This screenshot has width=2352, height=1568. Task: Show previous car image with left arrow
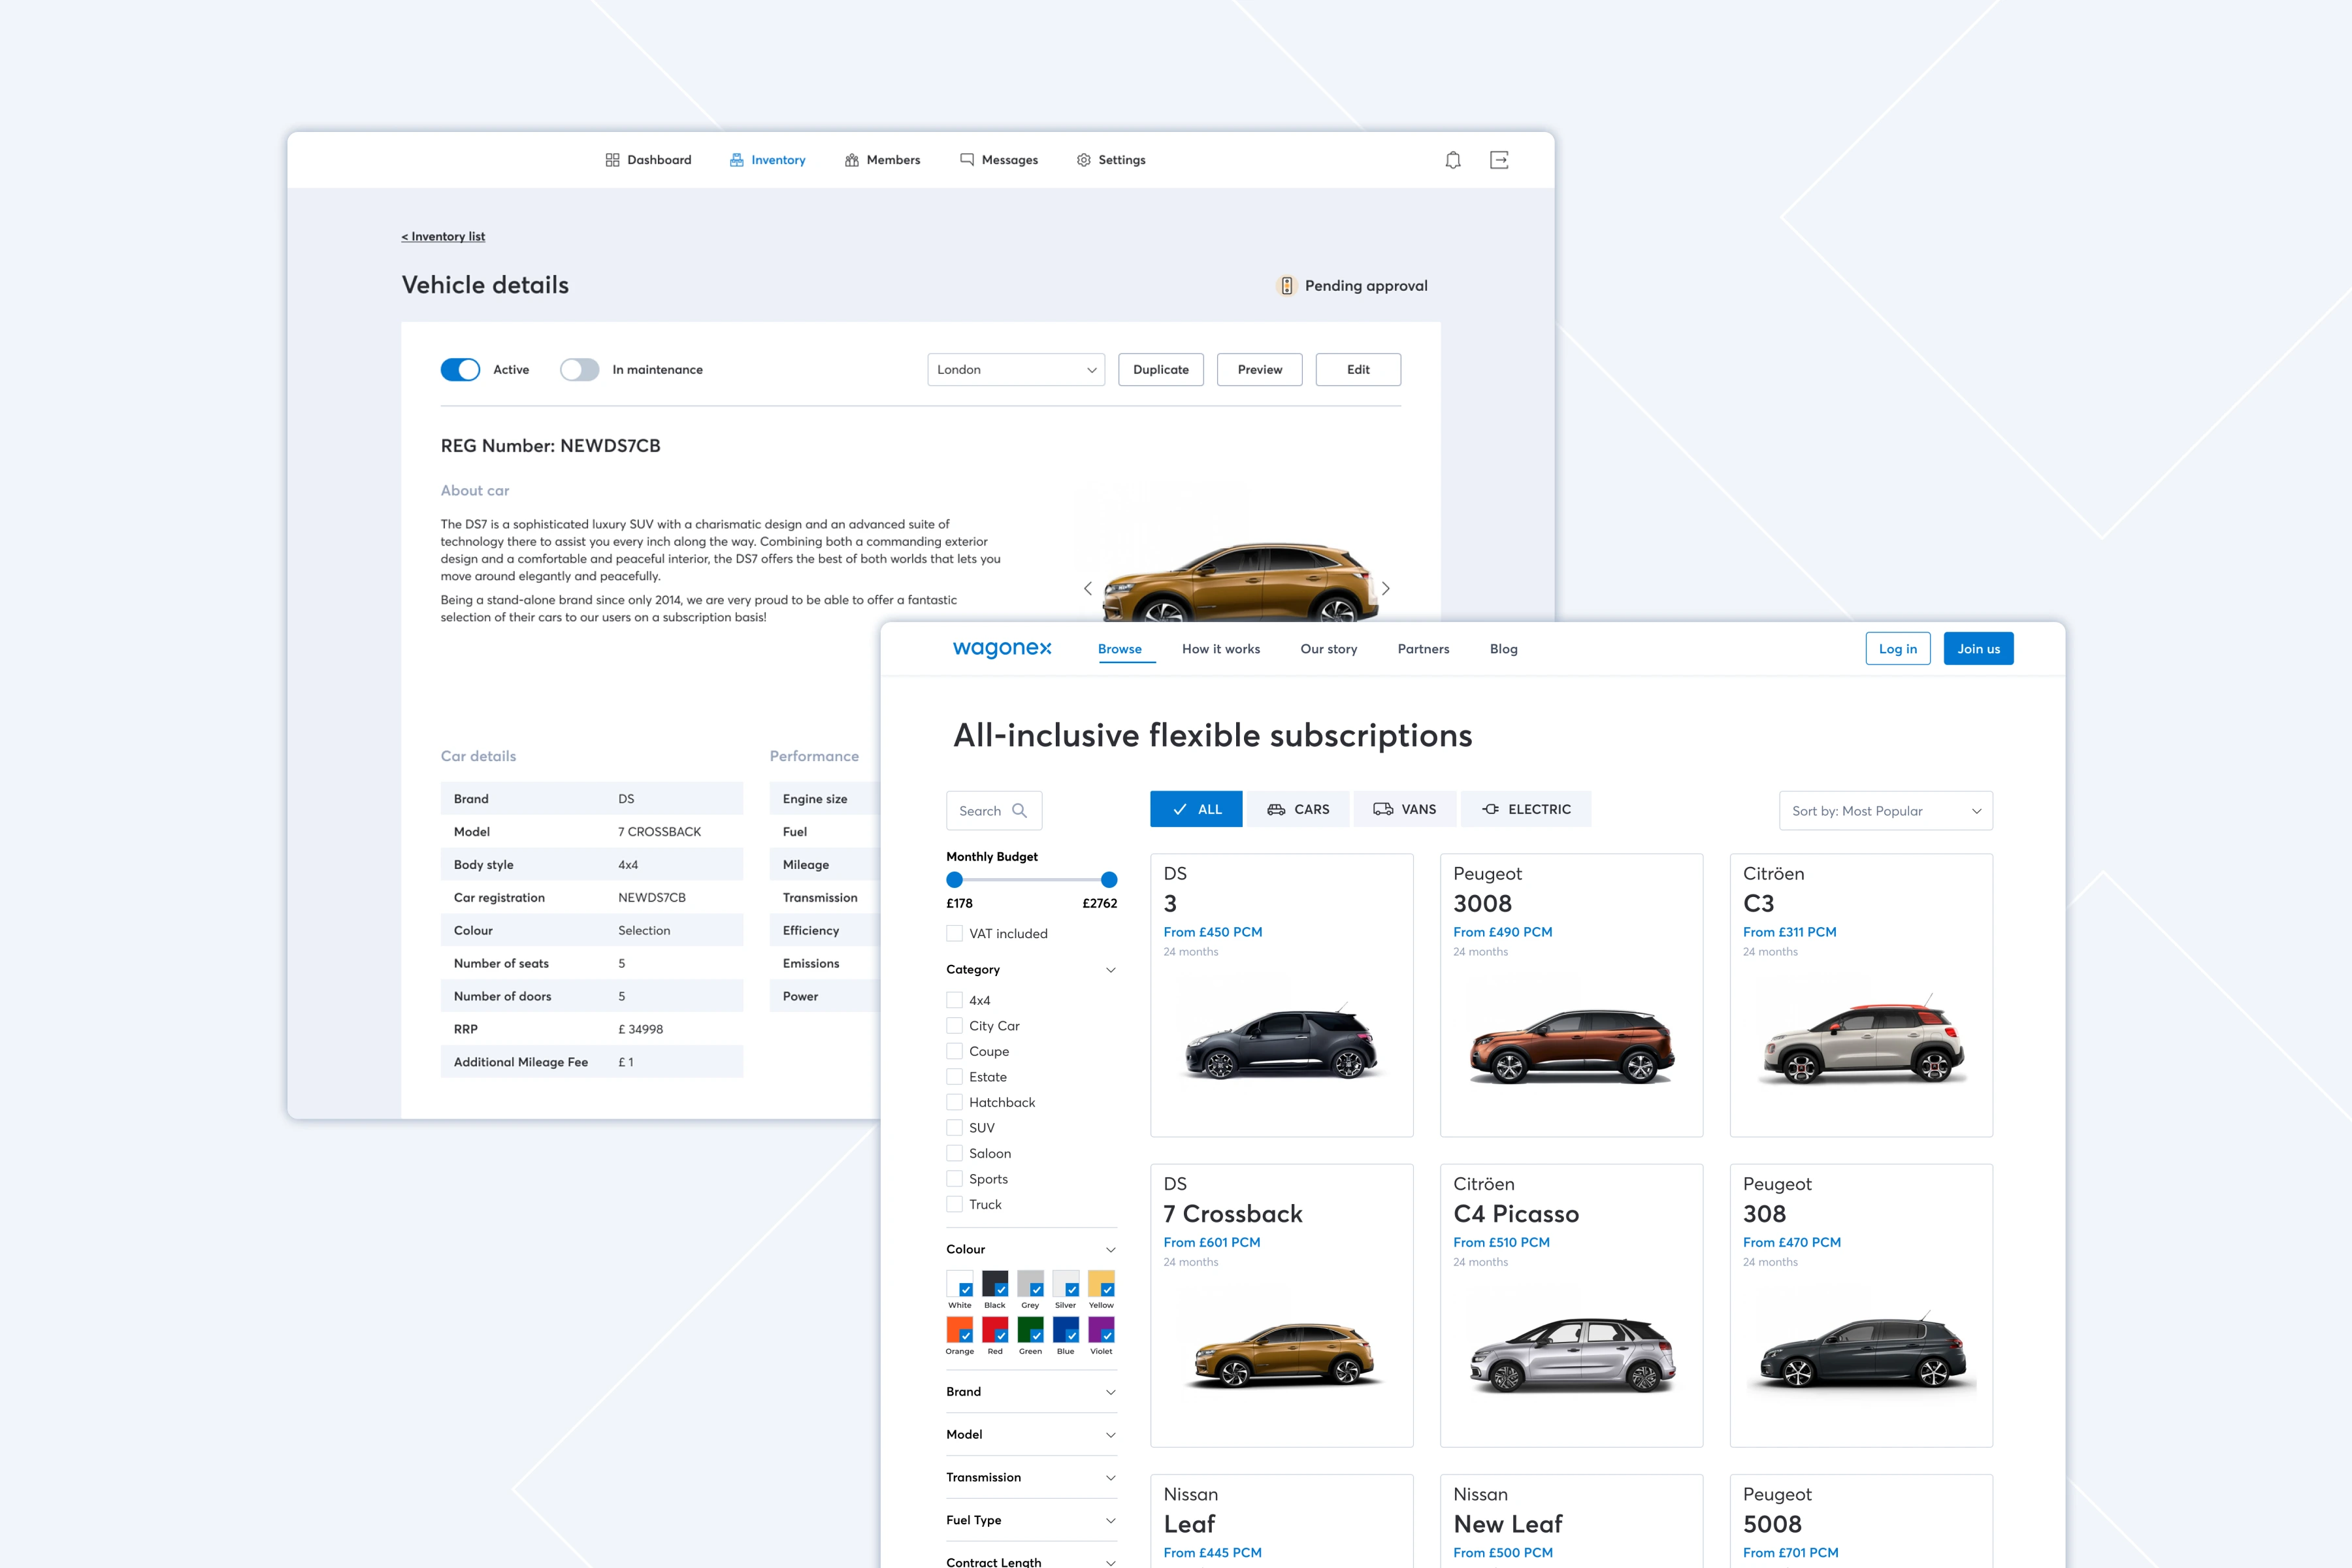click(1088, 589)
